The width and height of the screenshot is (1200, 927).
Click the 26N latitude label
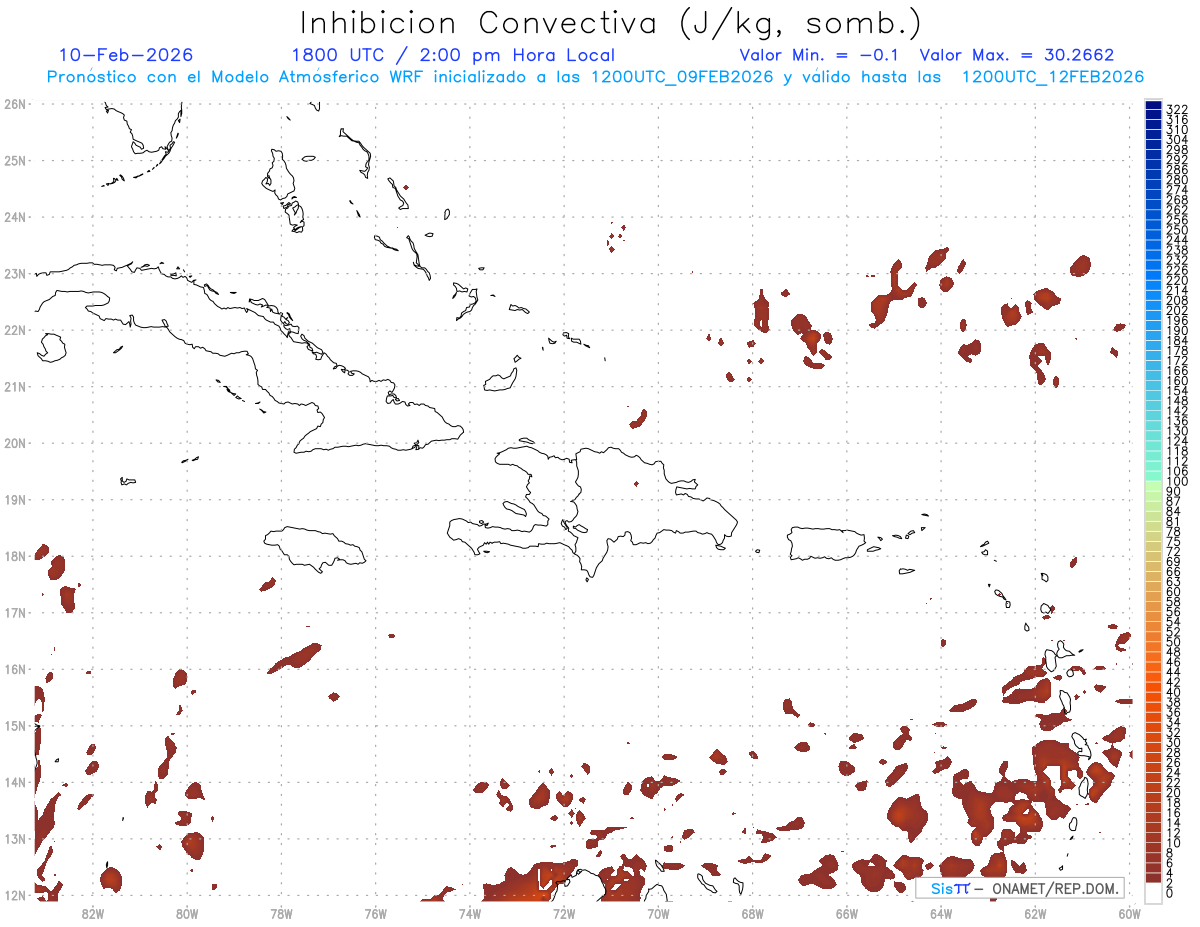point(14,104)
